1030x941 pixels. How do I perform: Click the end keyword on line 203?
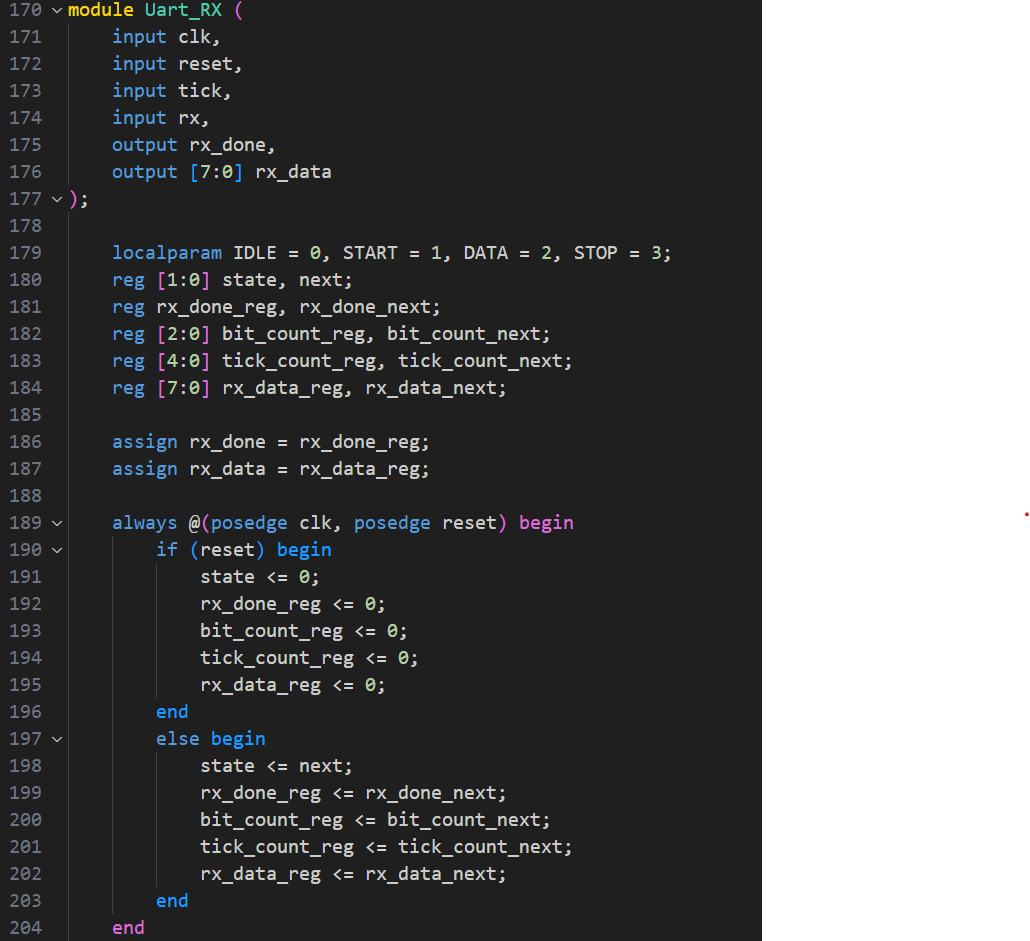tap(172, 901)
